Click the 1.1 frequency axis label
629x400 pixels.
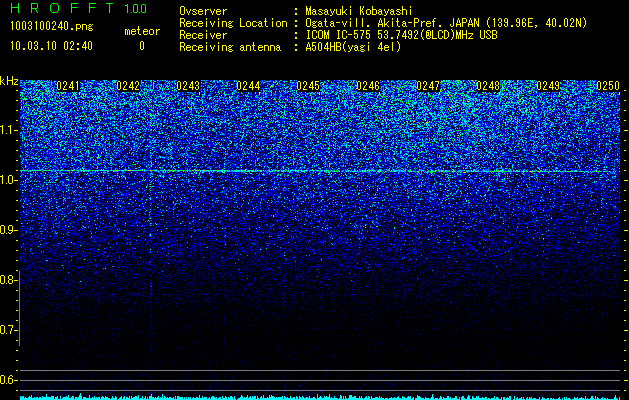[x=8, y=130]
